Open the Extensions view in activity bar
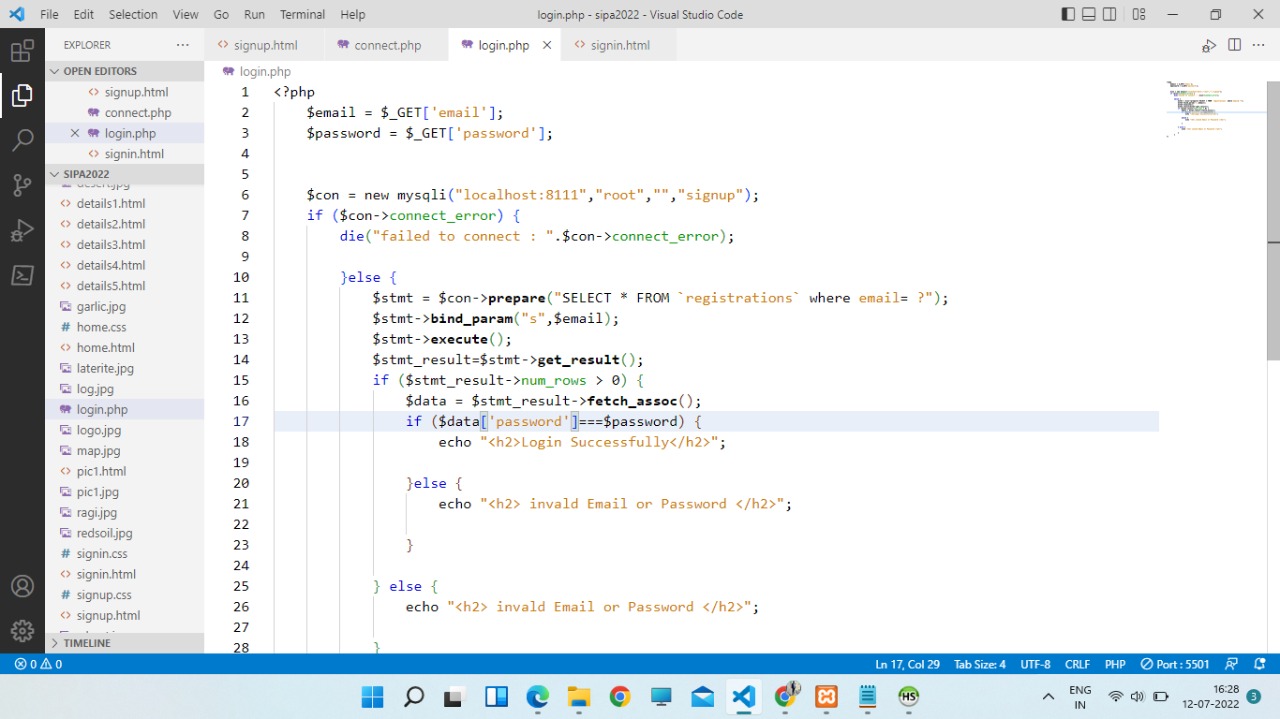Viewport: 1280px width, 719px height. coord(22,49)
